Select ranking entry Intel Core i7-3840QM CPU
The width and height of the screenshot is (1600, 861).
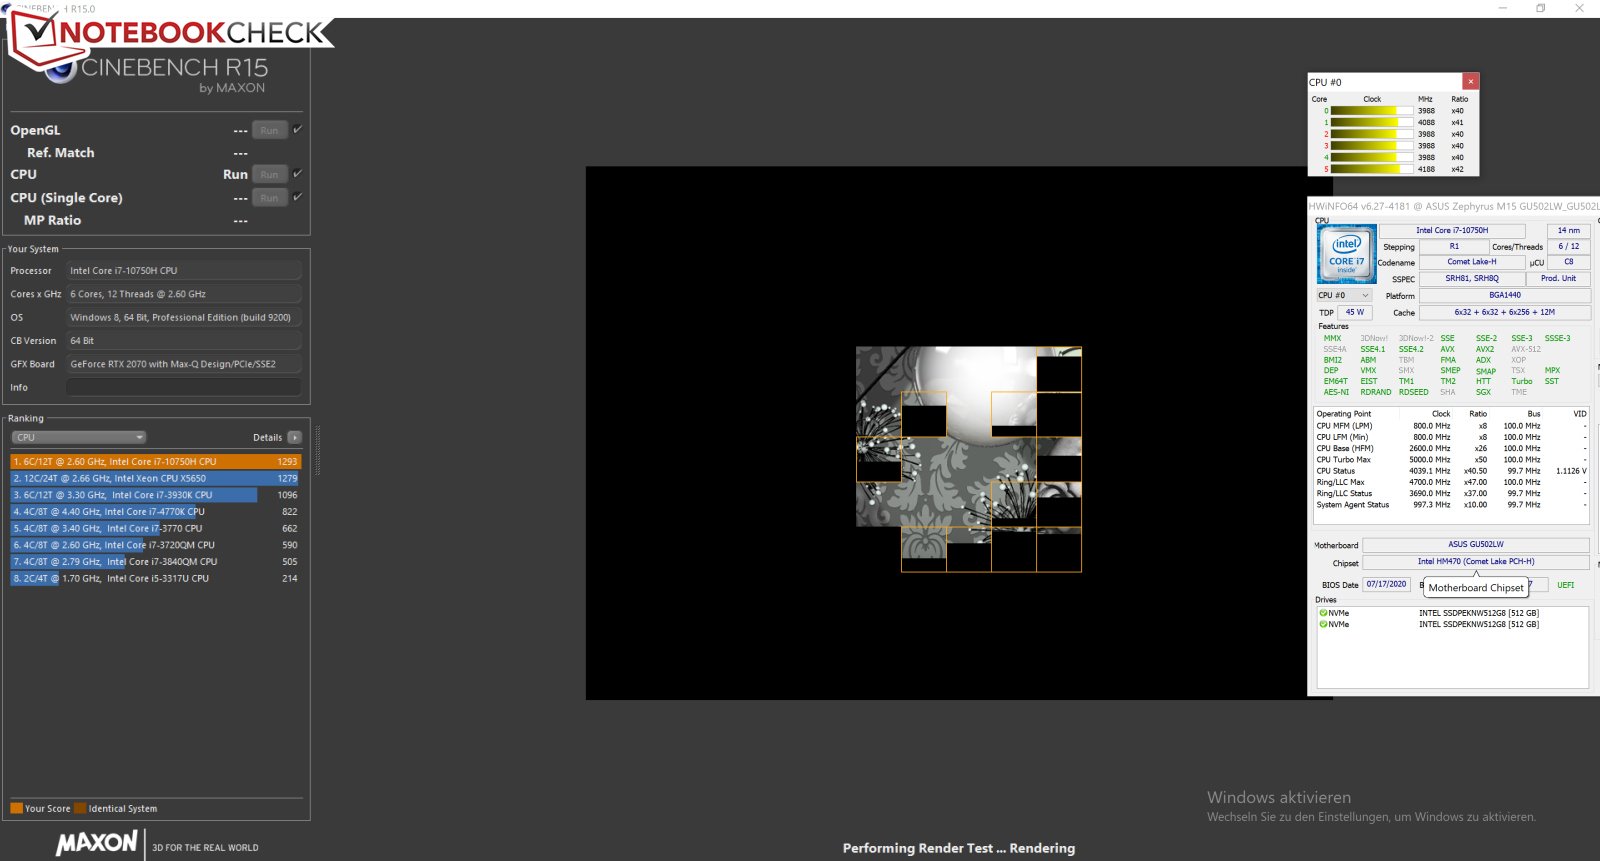(155, 562)
